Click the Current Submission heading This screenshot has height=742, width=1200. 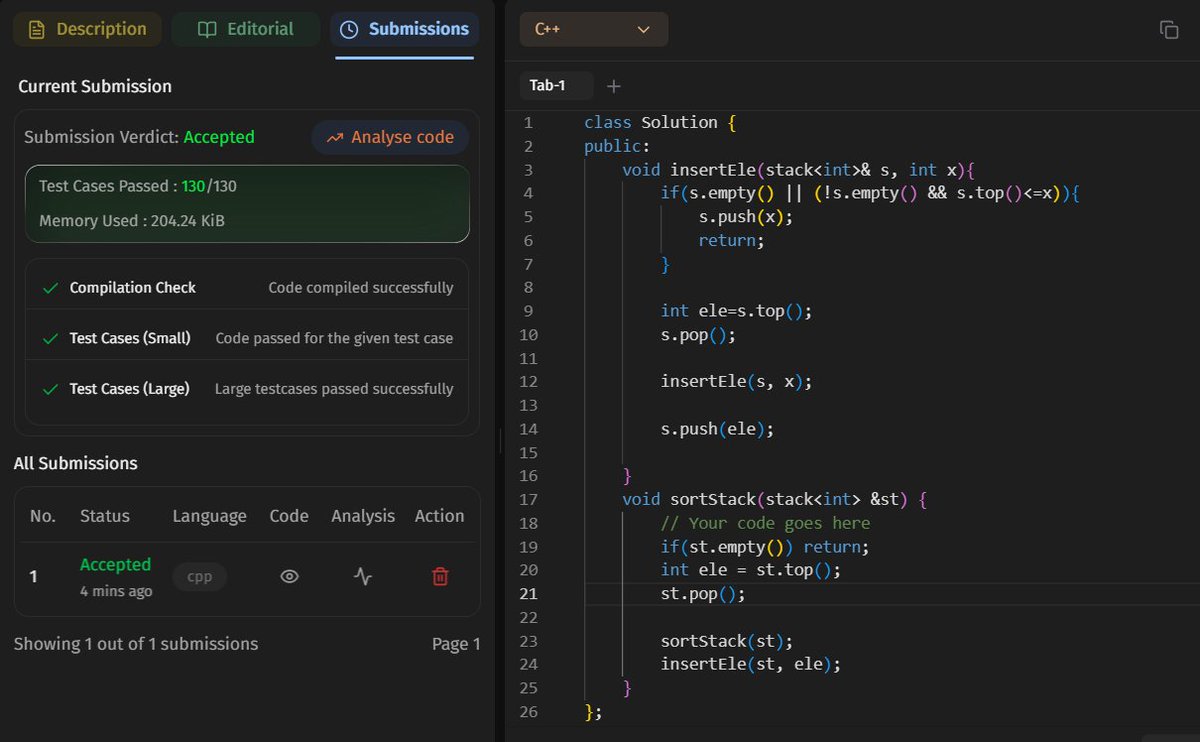tap(95, 86)
